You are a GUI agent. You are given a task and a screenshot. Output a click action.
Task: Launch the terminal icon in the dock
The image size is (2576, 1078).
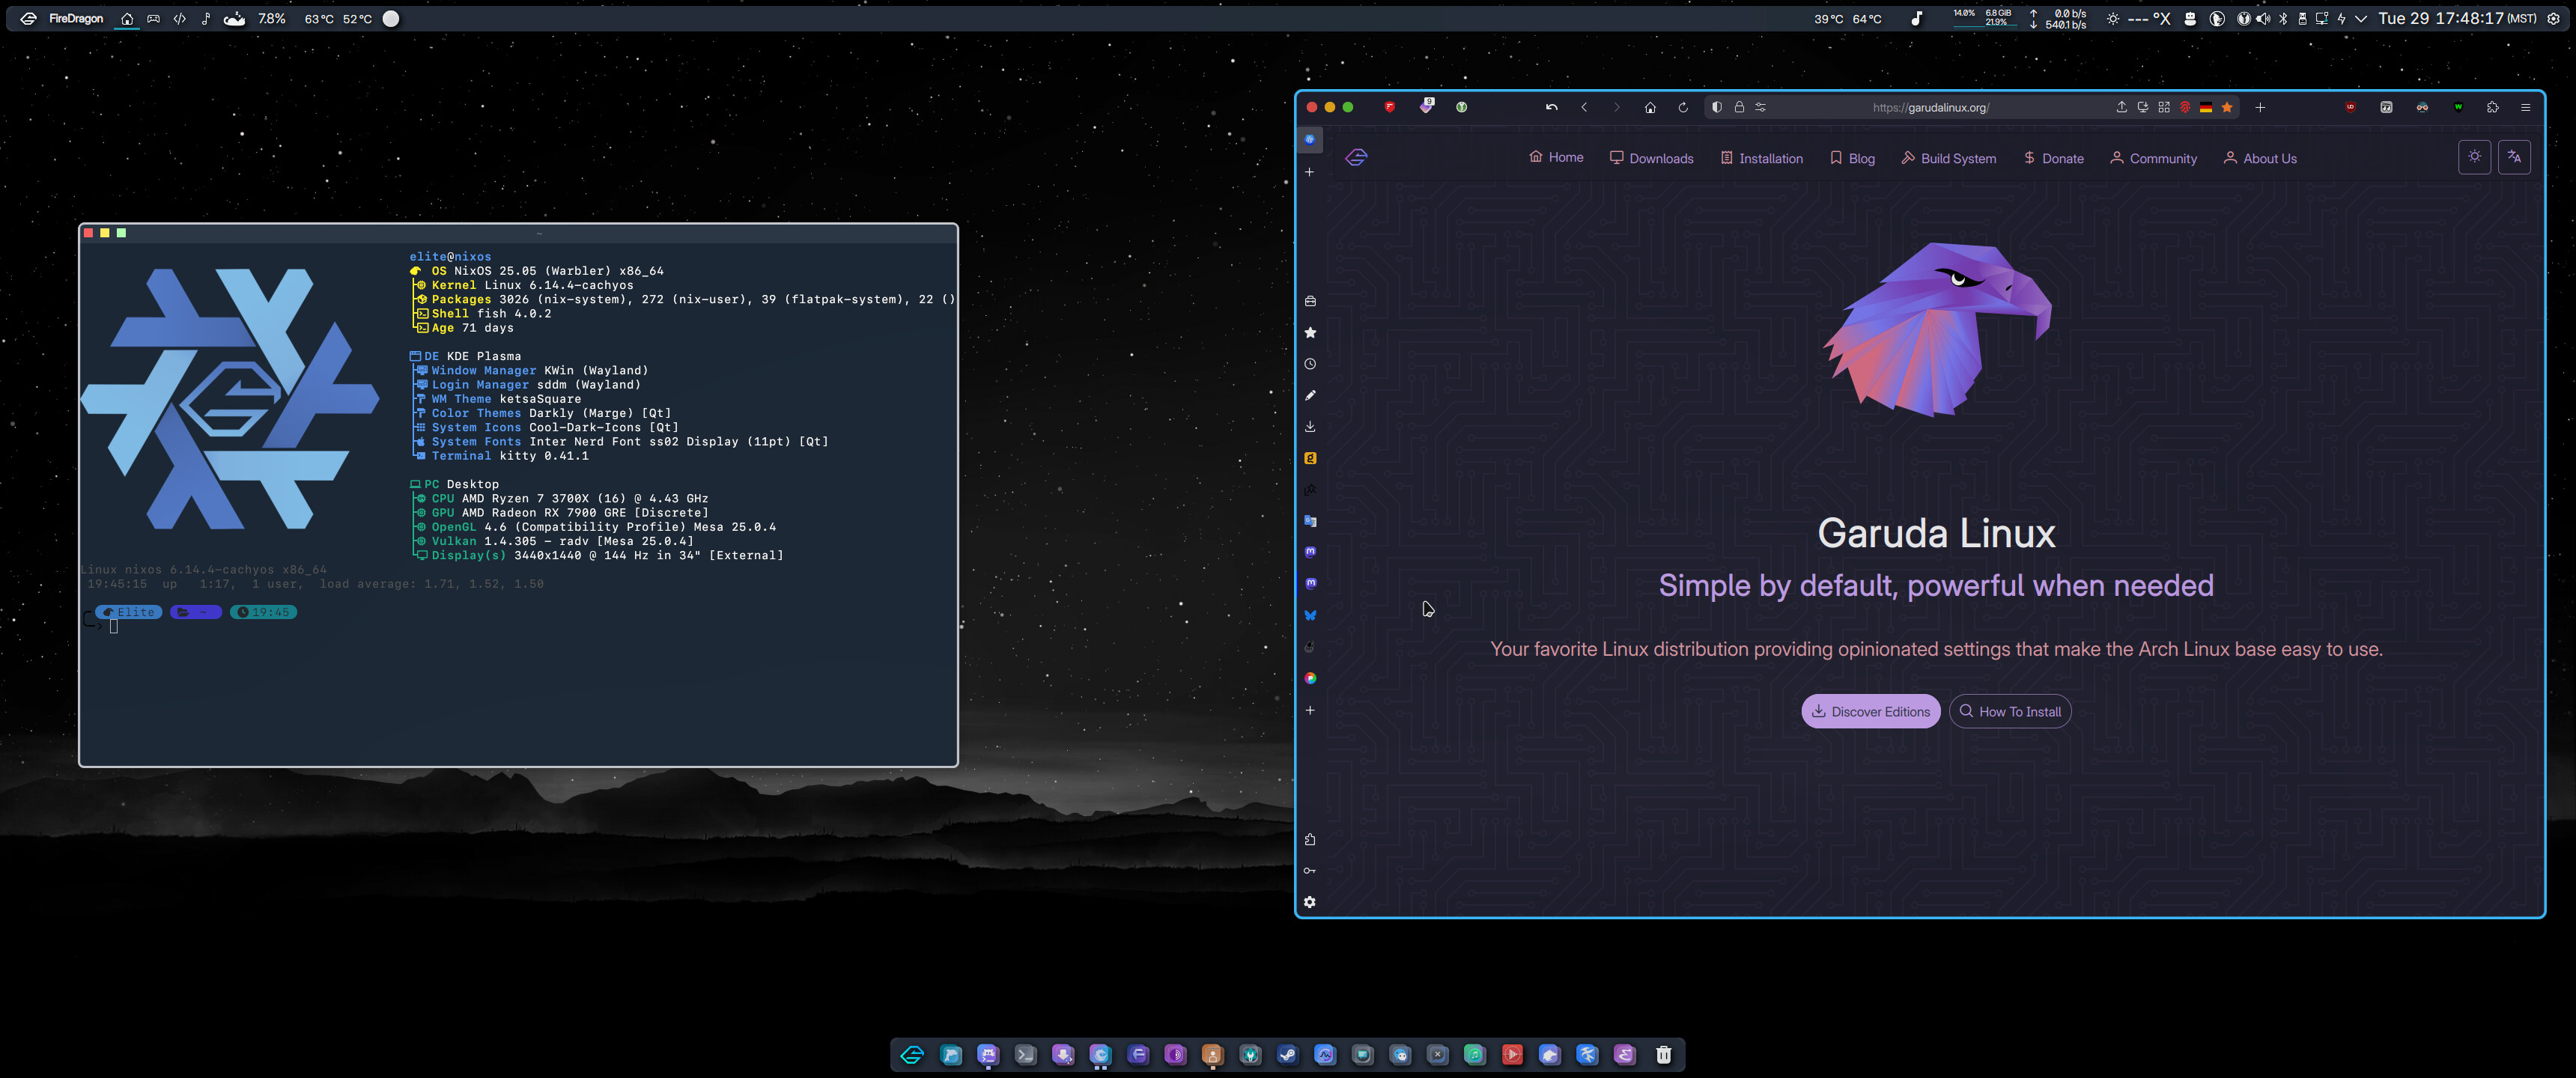pyautogui.click(x=1025, y=1054)
